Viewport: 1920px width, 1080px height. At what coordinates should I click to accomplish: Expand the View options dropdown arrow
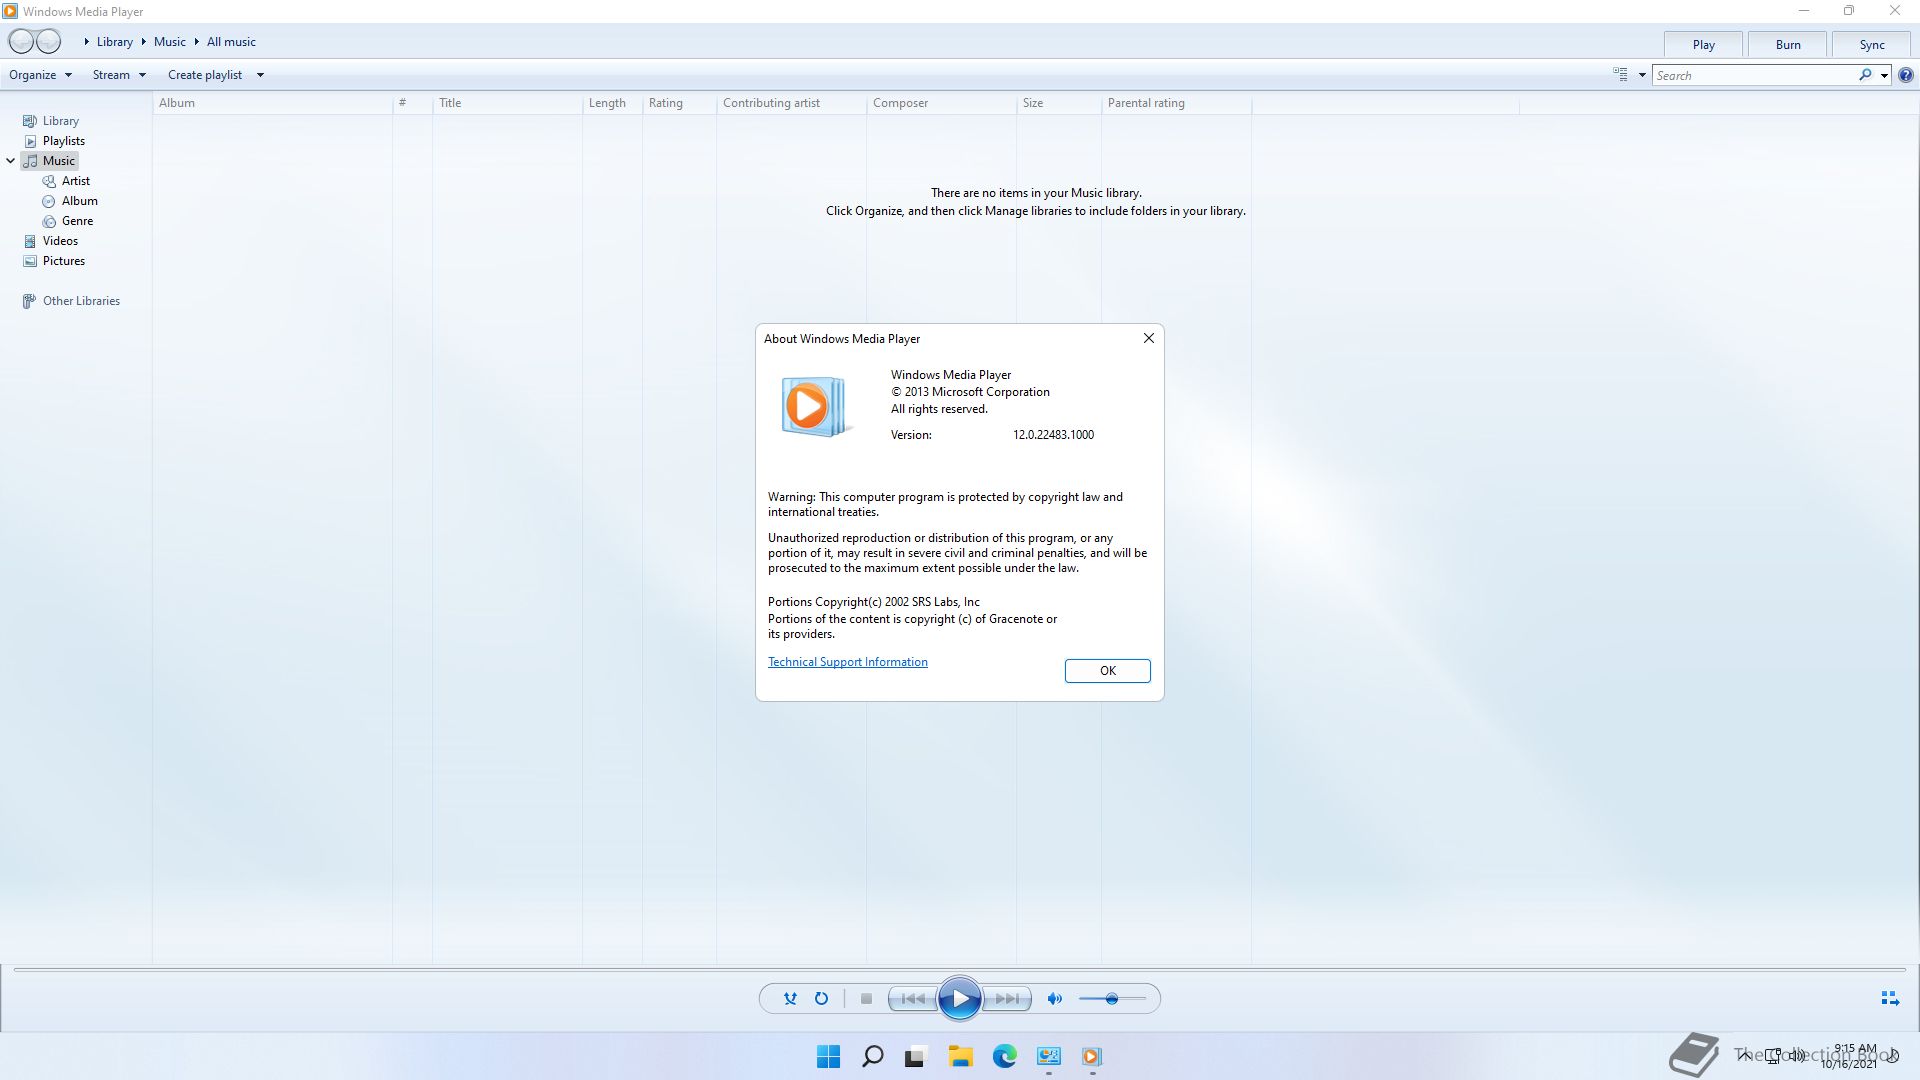(x=1642, y=75)
